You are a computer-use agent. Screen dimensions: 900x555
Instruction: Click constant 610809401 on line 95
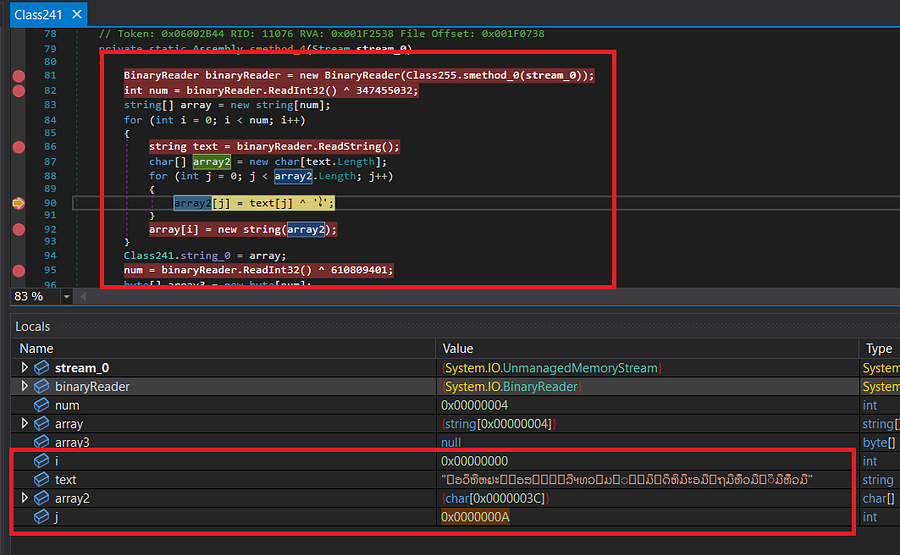point(359,270)
